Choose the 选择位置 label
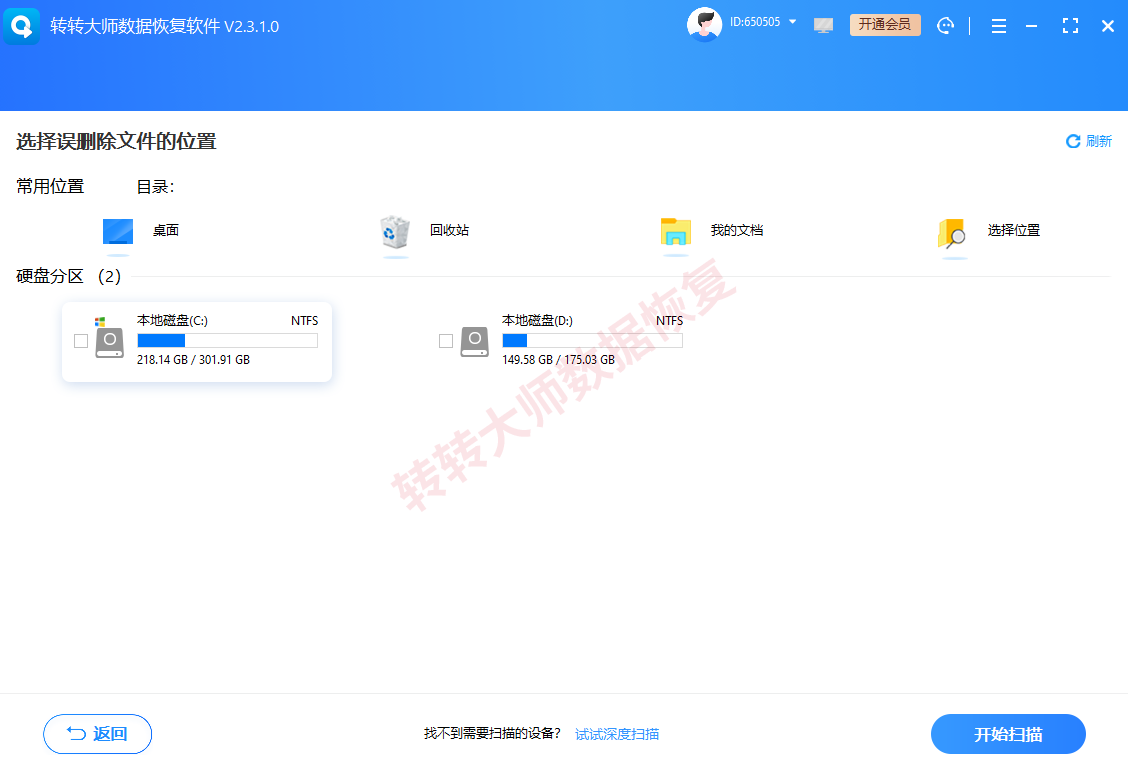Image resolution: width=1128 pixels, height=769 pixels. tap(1014, 230)
